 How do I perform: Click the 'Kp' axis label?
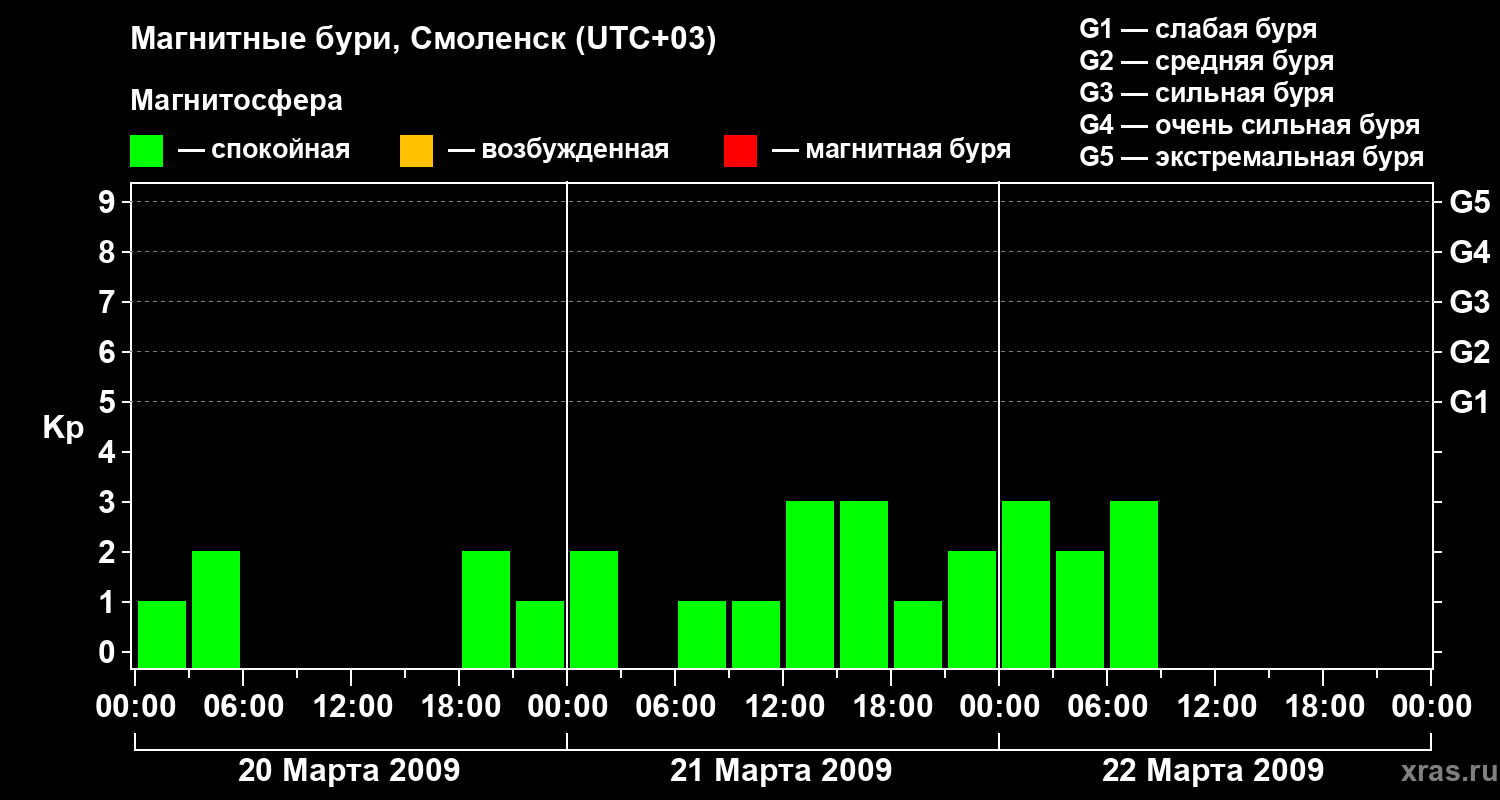(63, 428)
